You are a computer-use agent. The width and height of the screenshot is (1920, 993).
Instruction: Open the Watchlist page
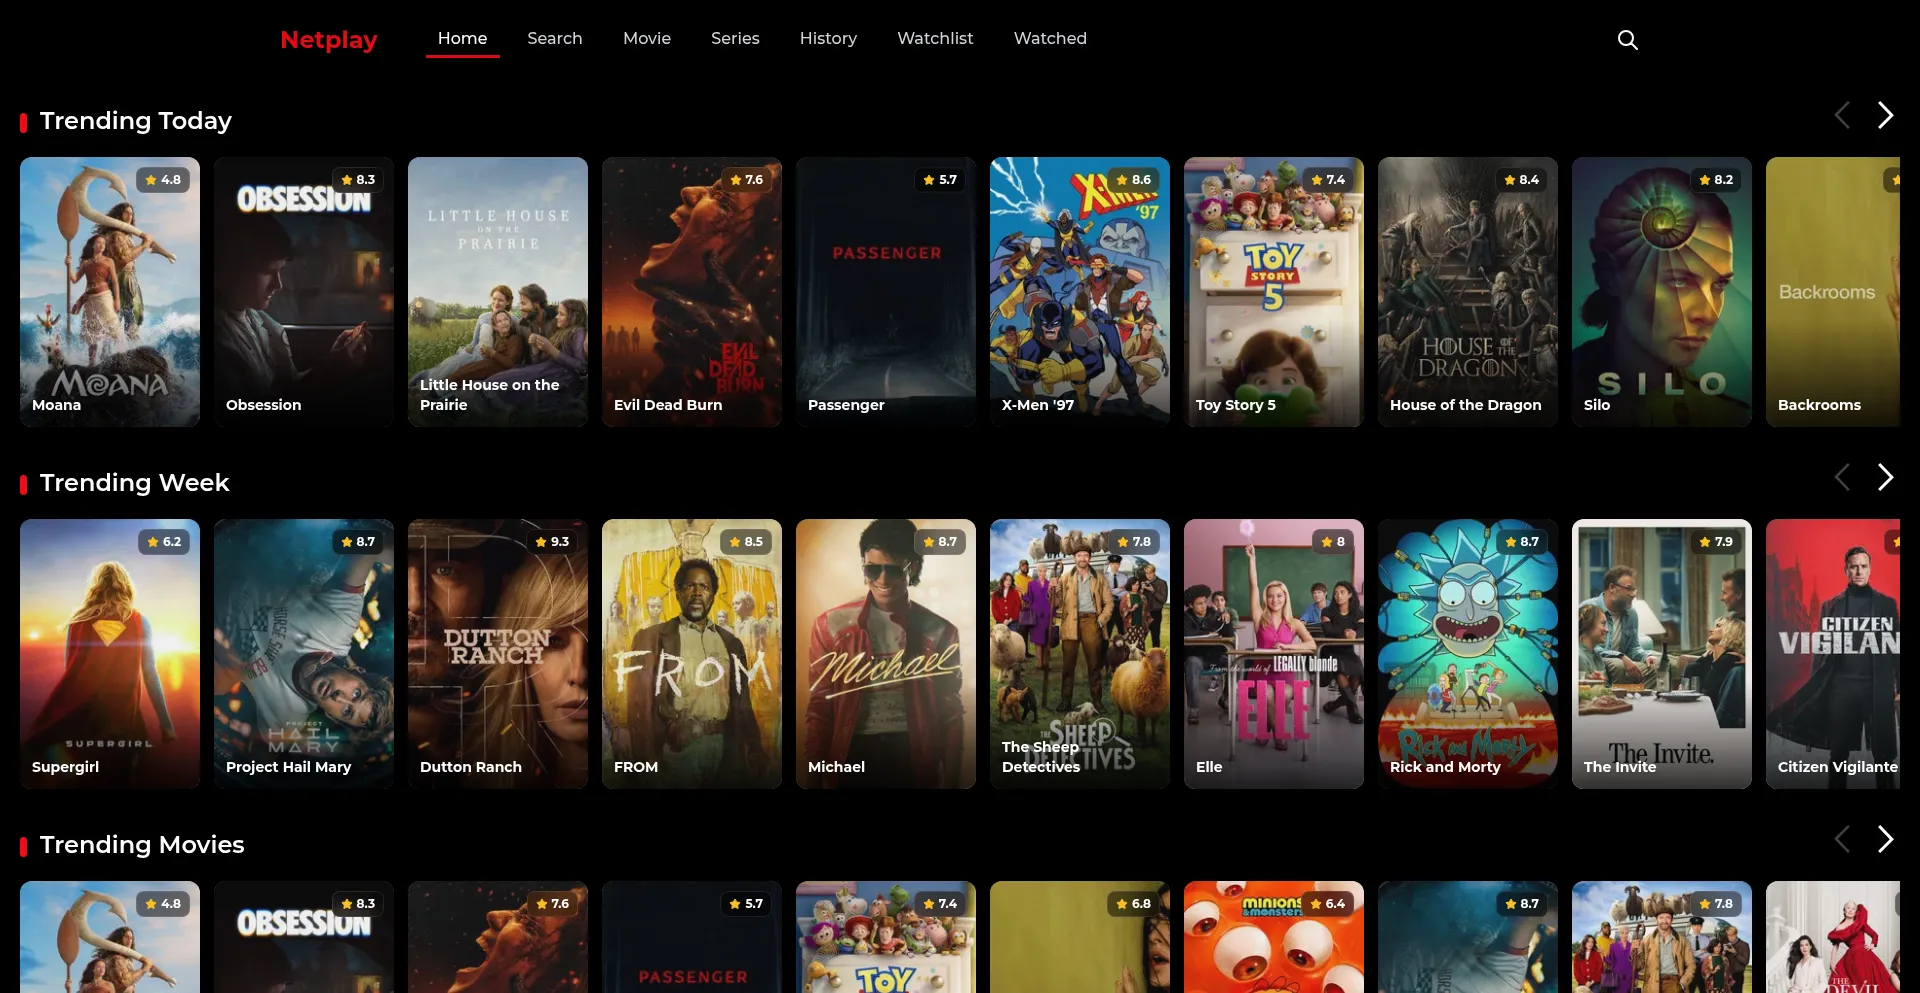(935, 38)
